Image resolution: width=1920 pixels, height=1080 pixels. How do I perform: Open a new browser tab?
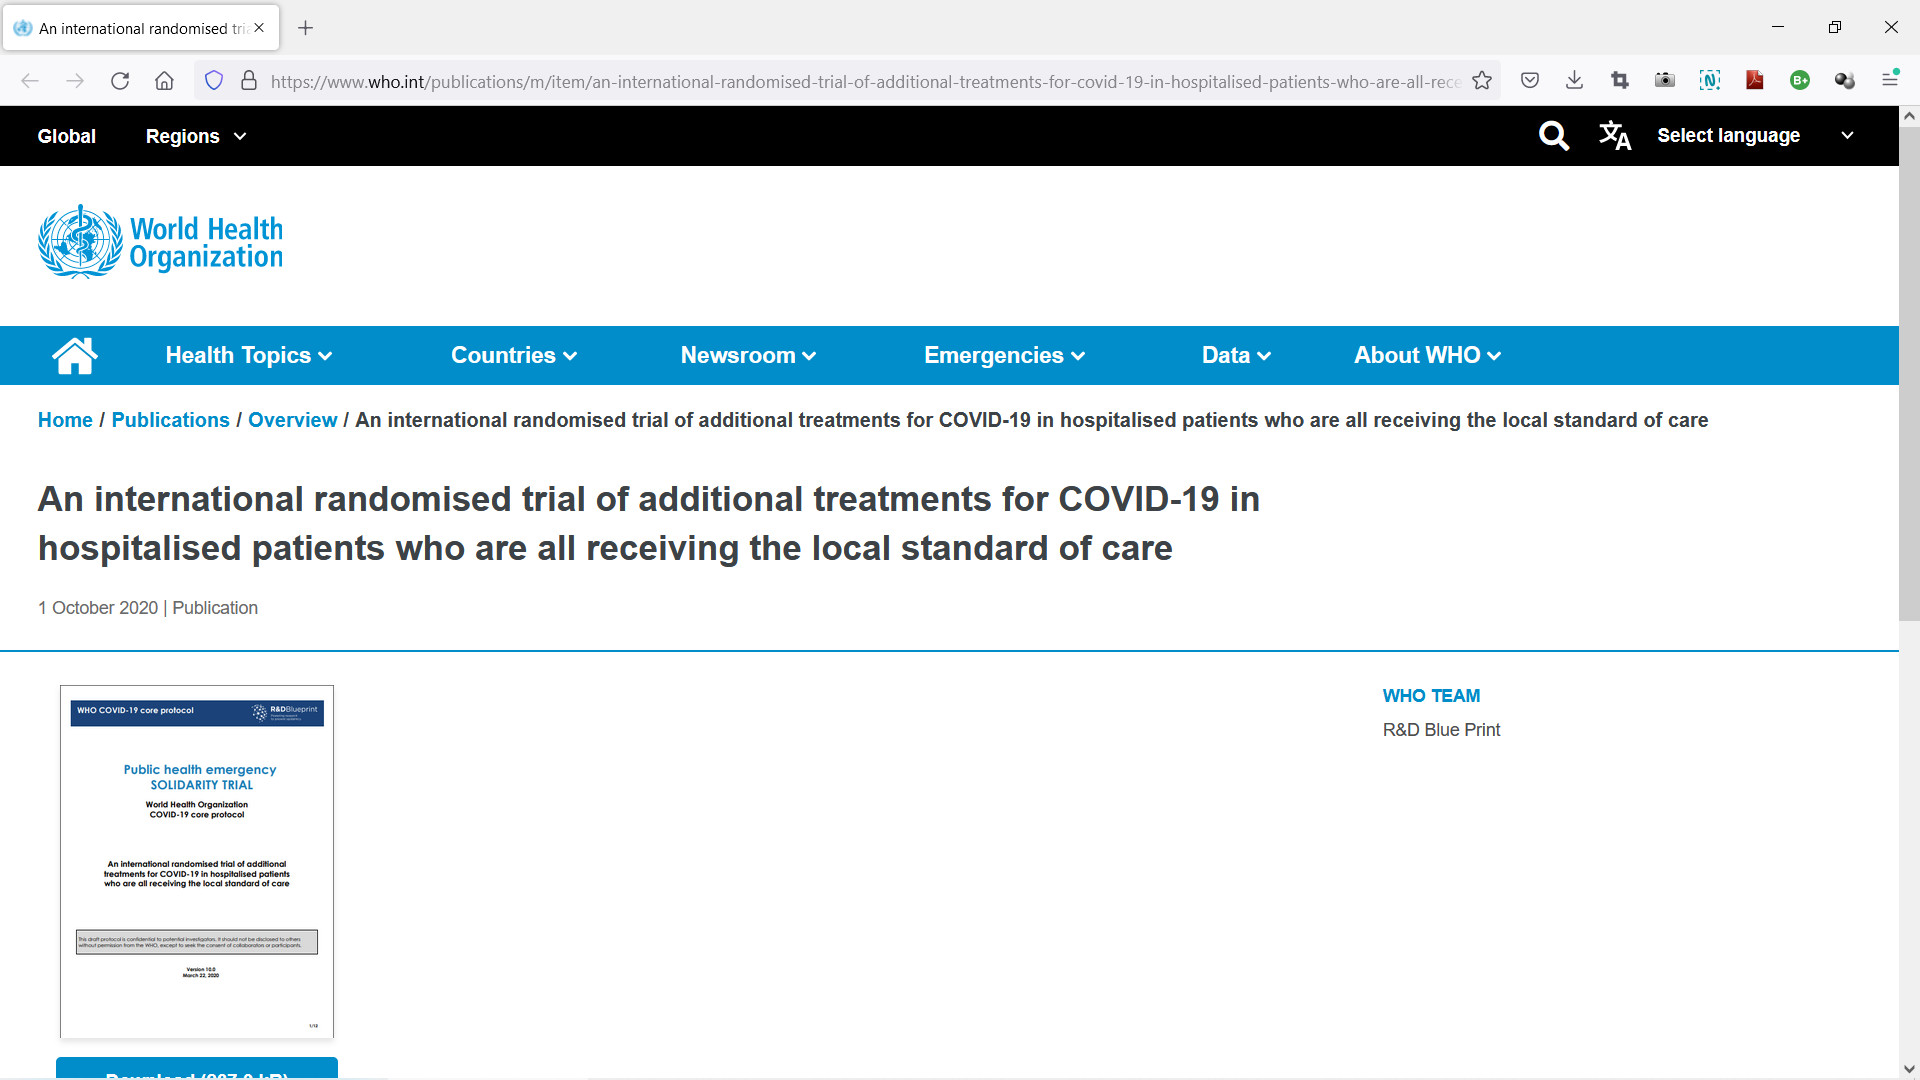306,28
